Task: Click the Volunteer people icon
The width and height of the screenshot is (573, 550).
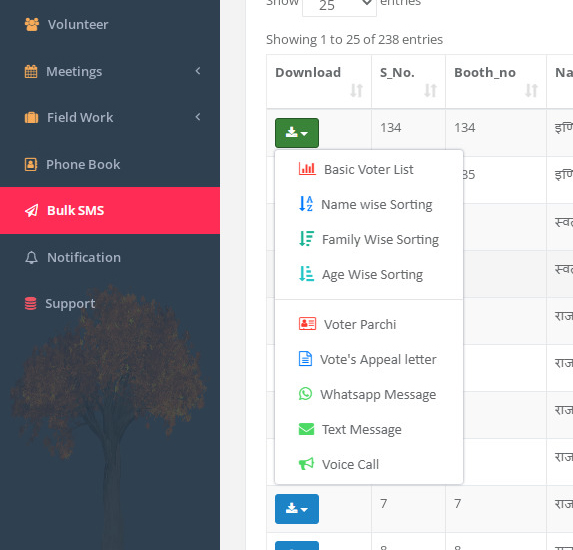Action: pyautogui.click(x=32, y=24)
